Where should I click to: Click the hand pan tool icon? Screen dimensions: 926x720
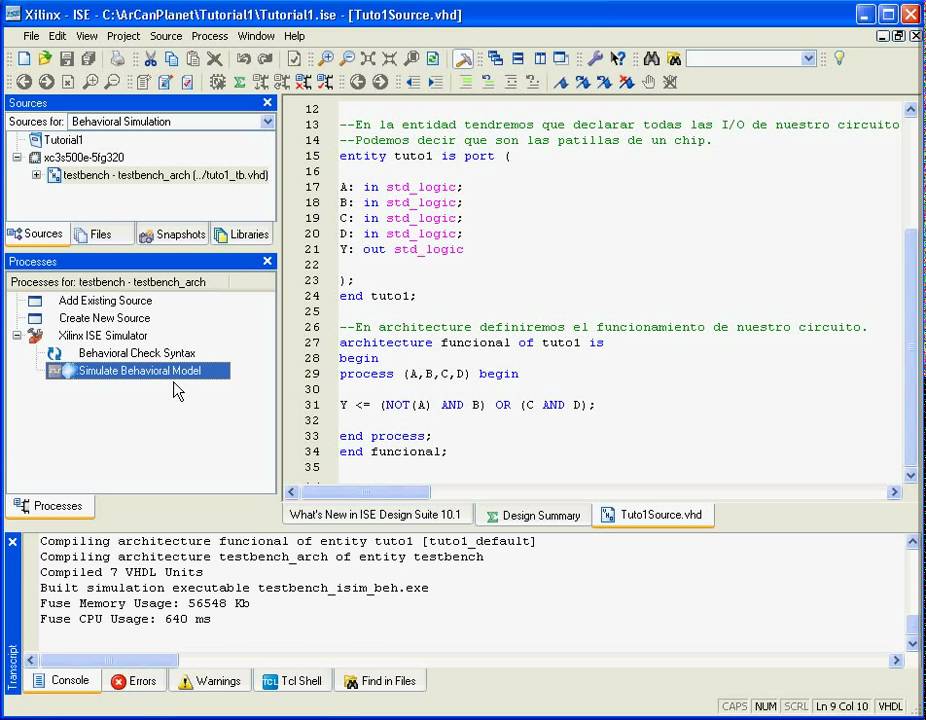click(648, 82)
